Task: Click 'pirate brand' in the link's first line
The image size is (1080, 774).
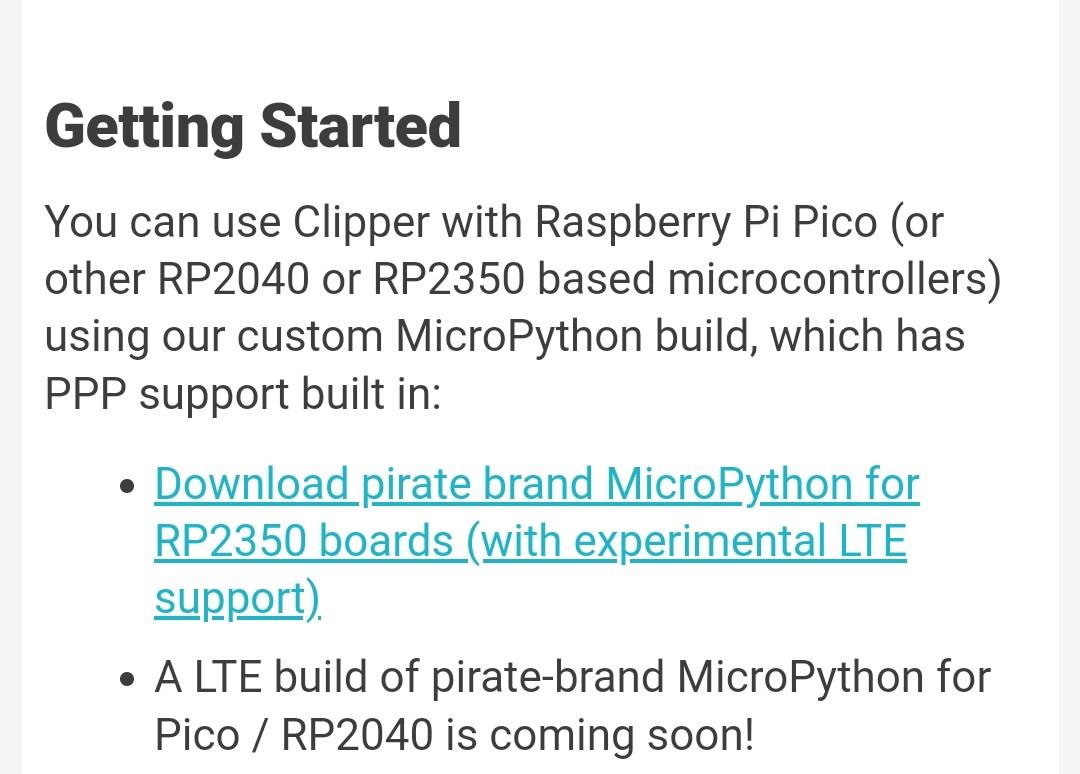Action: (477, 484)
